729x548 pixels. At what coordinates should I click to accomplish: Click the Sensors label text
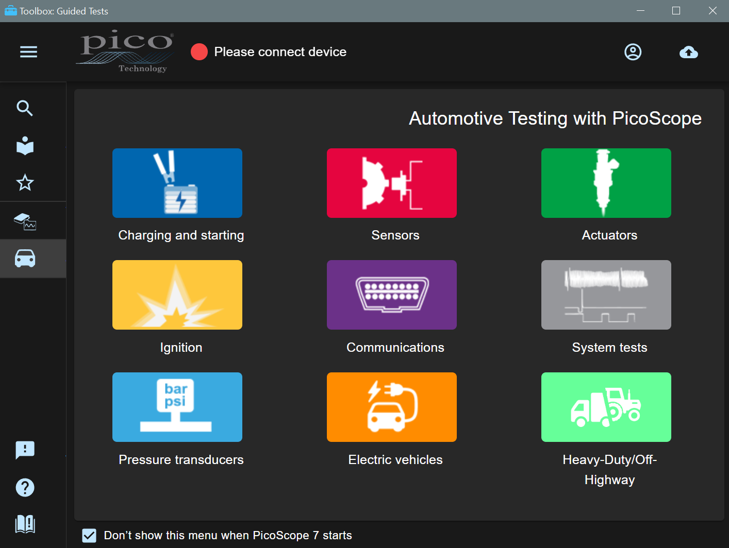pyautogui.click(x=395, y=235)
